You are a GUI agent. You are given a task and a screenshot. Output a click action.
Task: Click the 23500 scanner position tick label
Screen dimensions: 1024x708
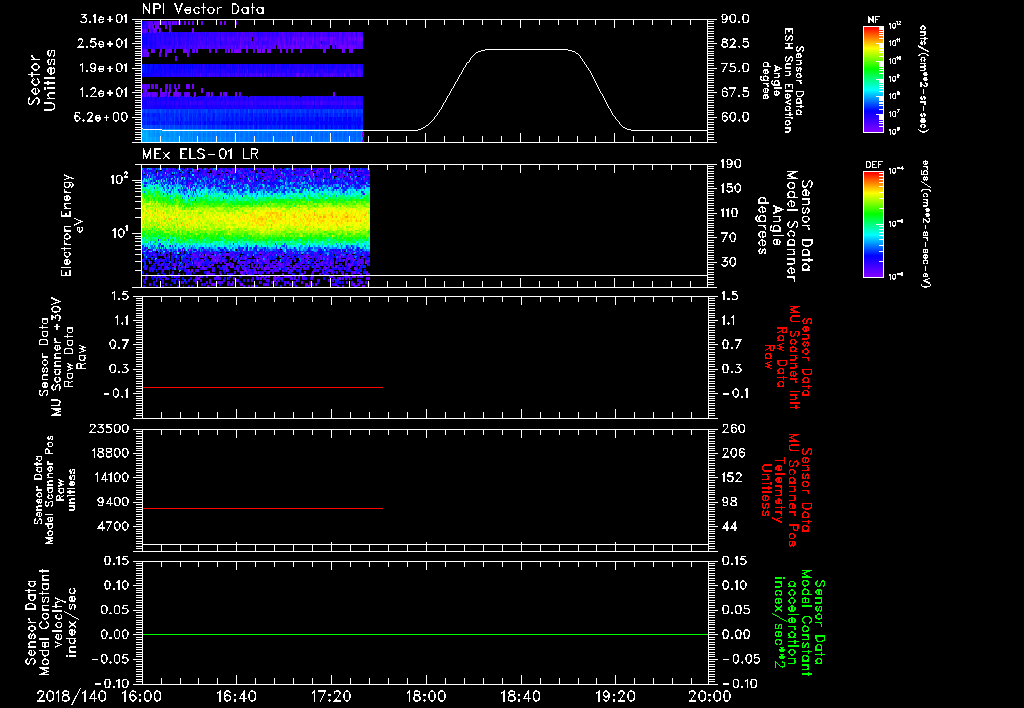pos(109,428)
